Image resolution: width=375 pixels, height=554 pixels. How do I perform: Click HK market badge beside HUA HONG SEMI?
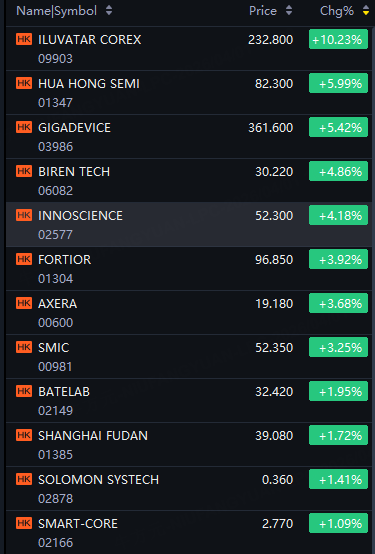coord(24,83)
